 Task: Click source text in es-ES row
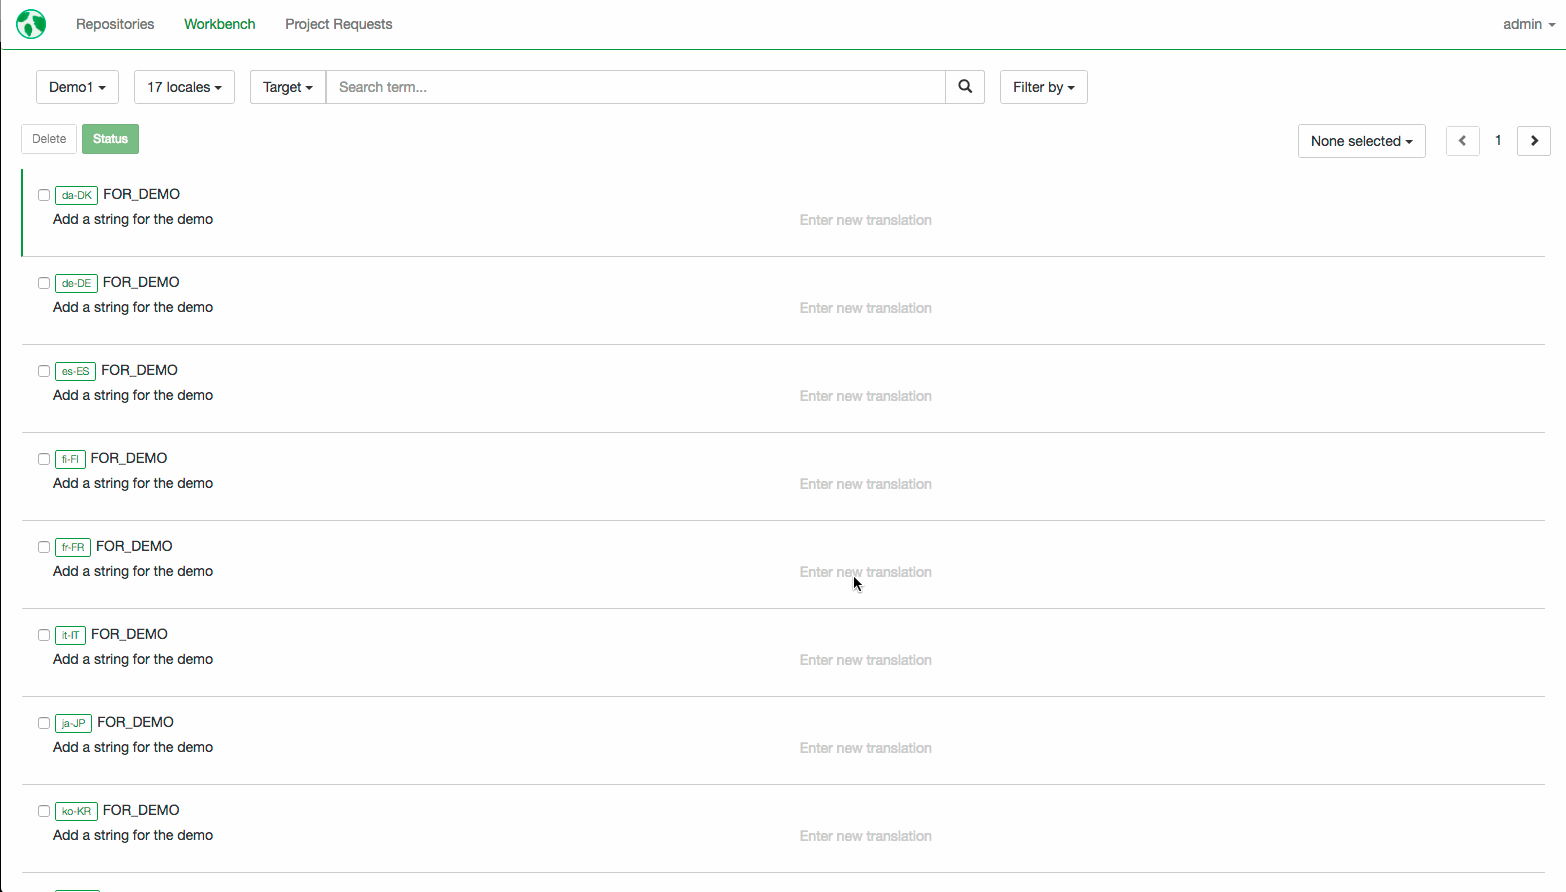point(133,395)
